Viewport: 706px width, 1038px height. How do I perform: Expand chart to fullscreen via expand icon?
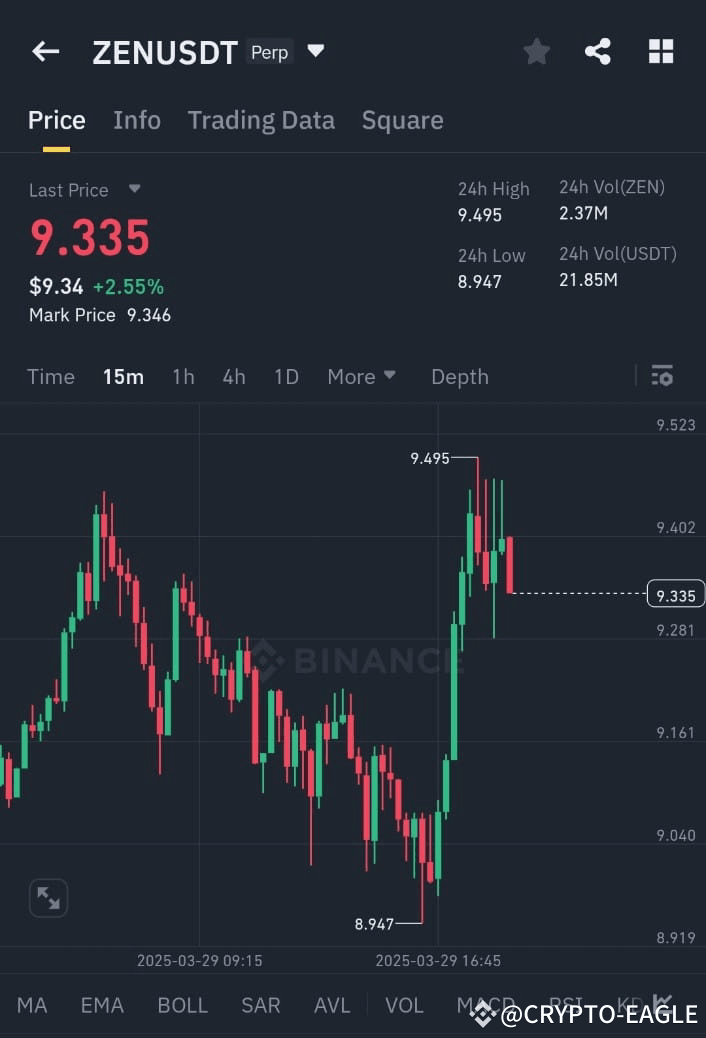48,898
